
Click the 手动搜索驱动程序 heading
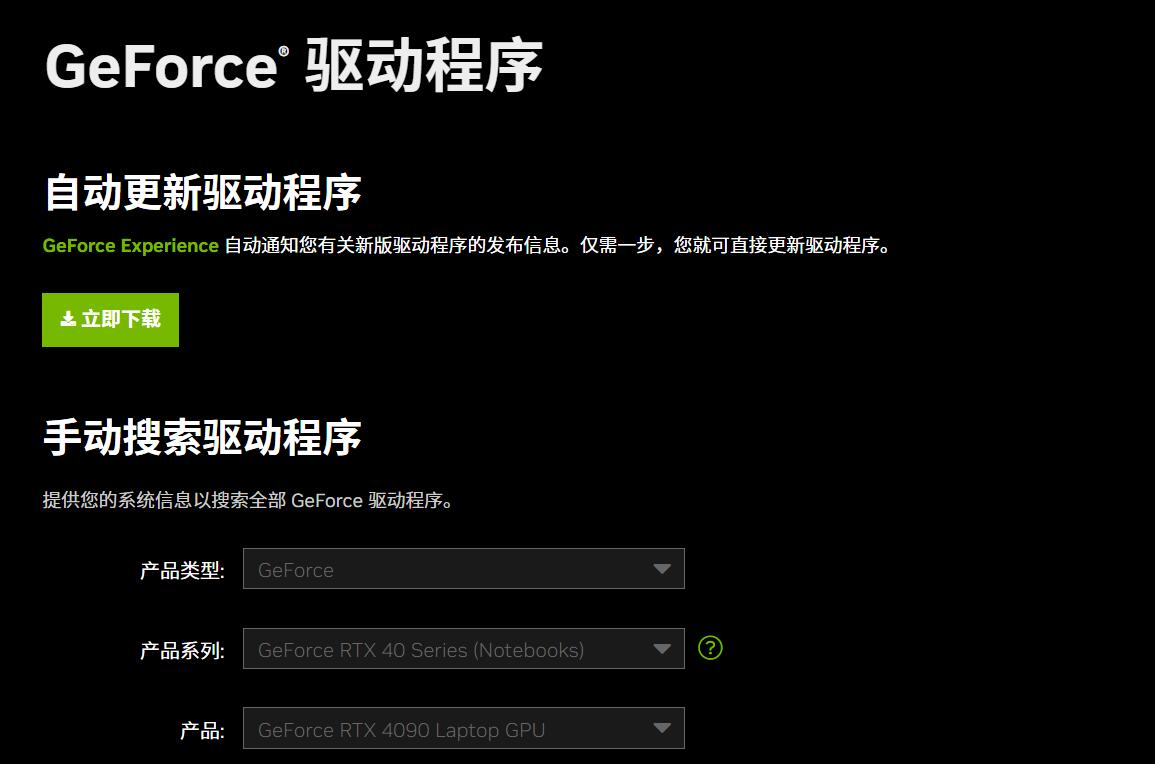(202, 438)
